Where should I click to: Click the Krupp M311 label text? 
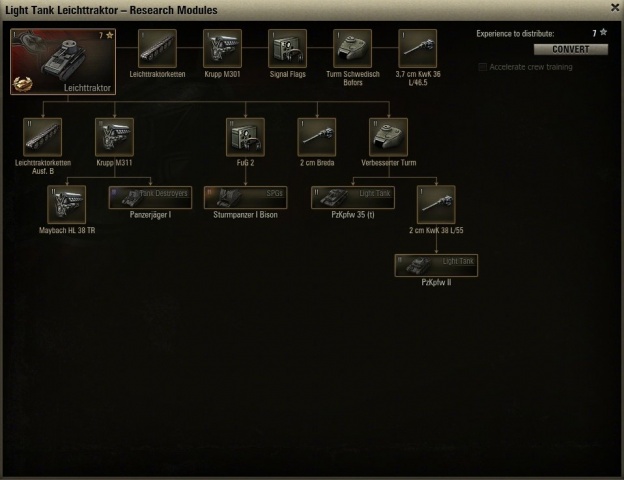pyautogui.click(x=114, y=163)
